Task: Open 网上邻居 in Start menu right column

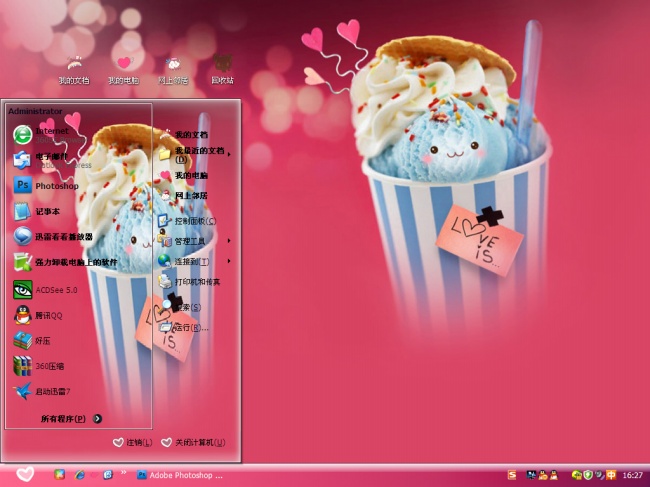Action: 183,195
